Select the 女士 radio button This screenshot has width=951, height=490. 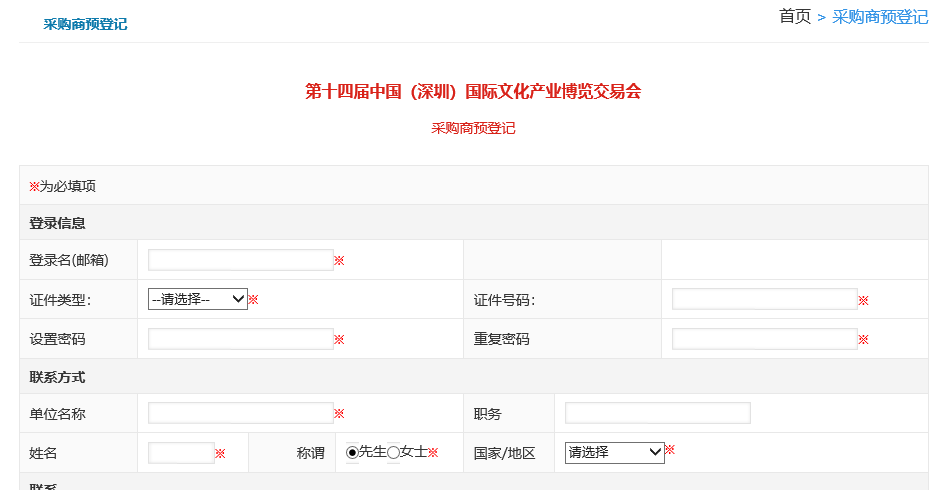[394, 453]
